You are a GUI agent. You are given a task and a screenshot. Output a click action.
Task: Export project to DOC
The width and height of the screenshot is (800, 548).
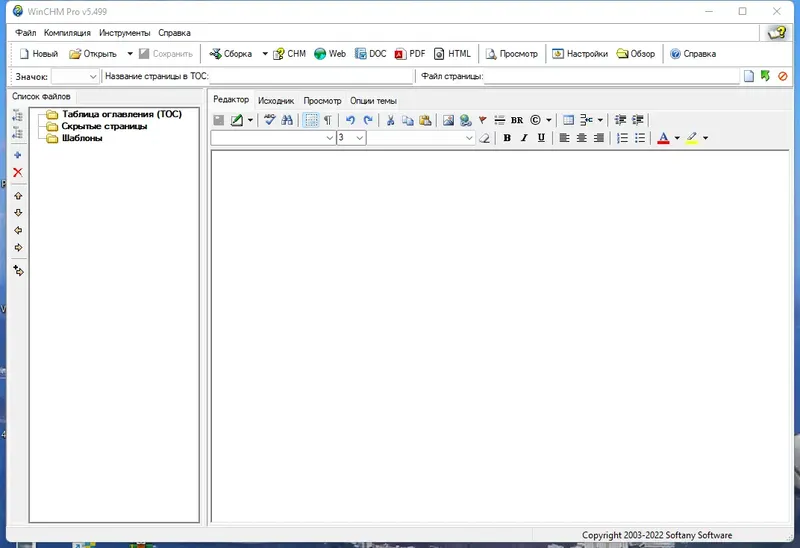pyautogui.click(x=371, y=54)
